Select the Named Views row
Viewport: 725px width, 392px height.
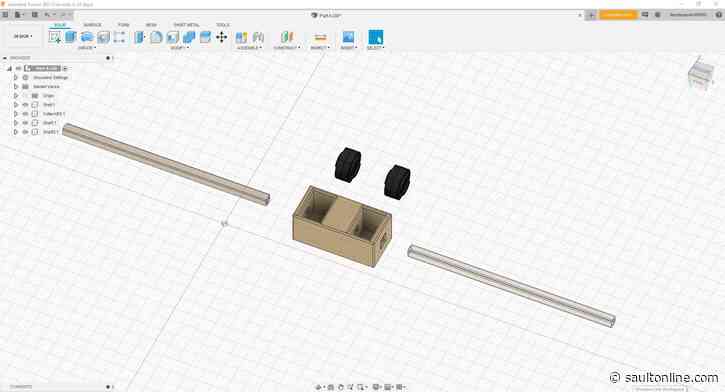[x=46, y=86]
